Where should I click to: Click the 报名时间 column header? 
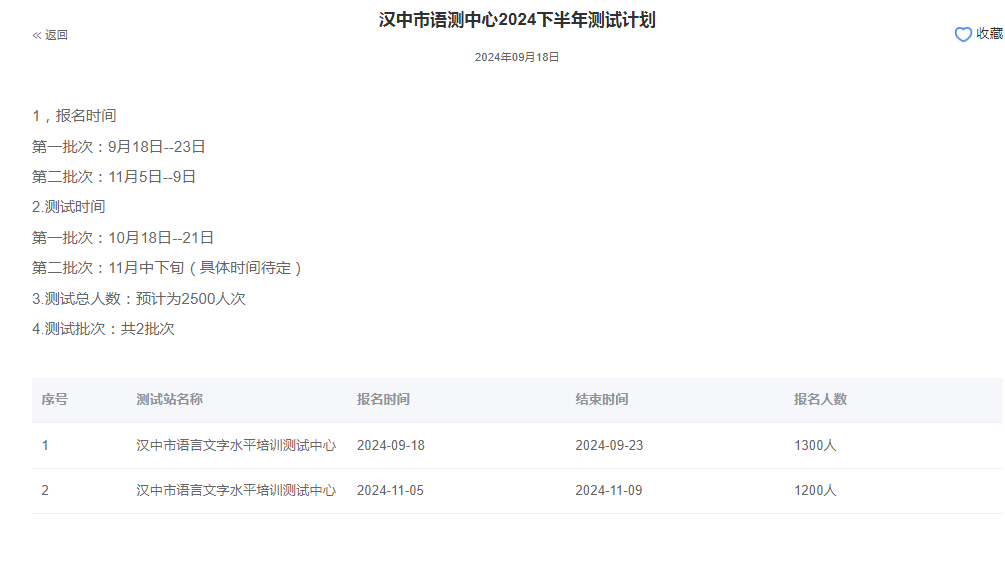[383, 399]
